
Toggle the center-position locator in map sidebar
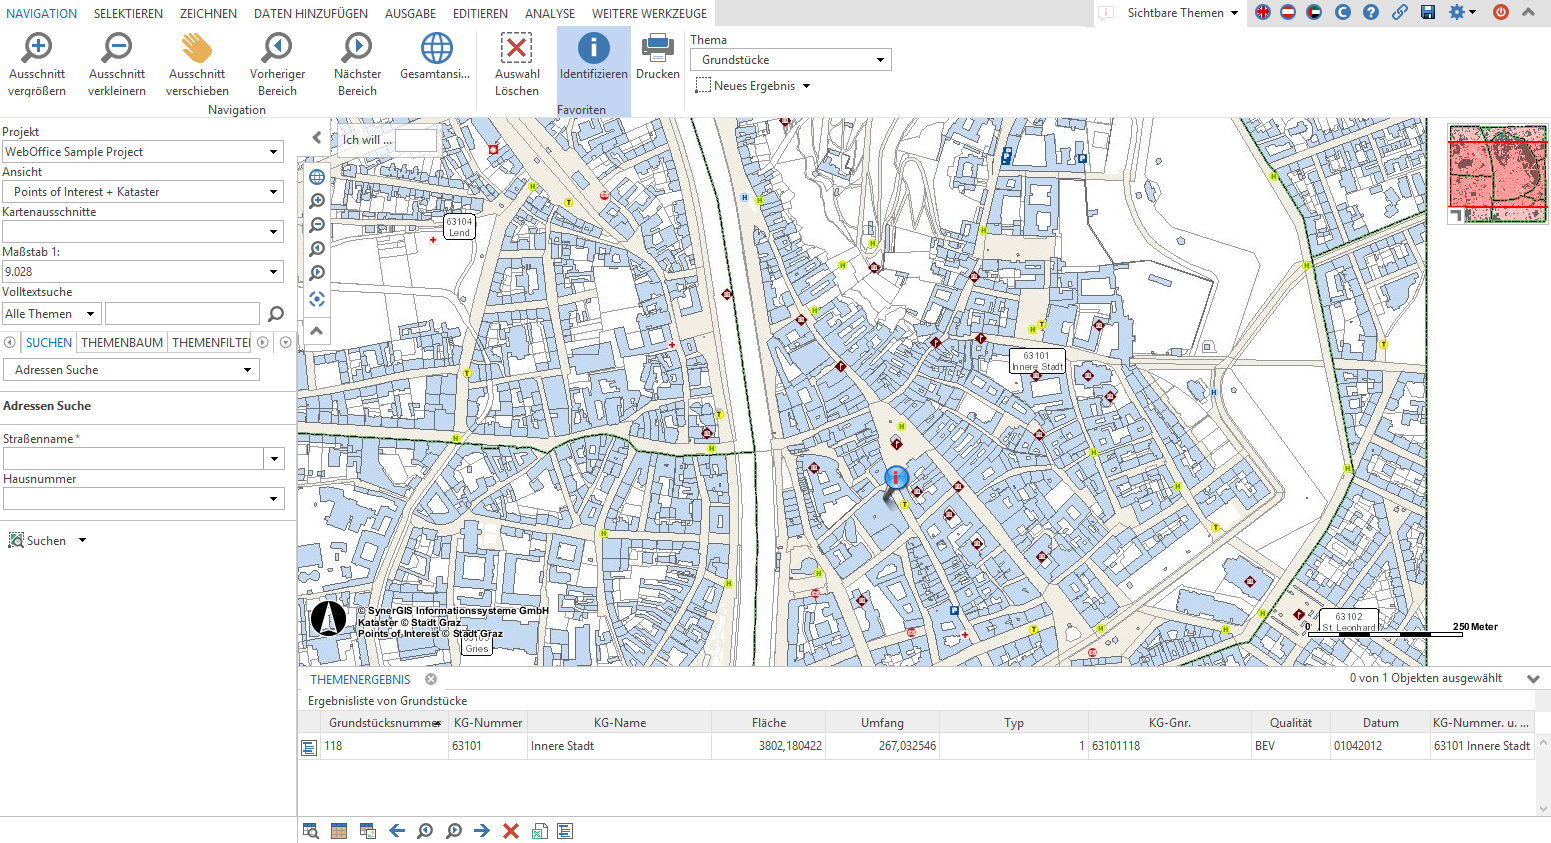[316, 299]
